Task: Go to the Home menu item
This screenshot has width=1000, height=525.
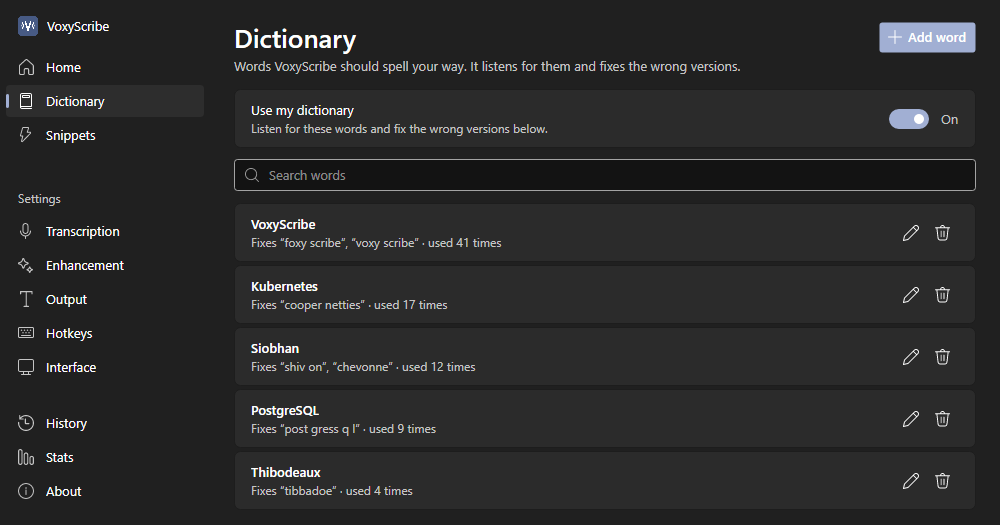Action: click(105, 67)
